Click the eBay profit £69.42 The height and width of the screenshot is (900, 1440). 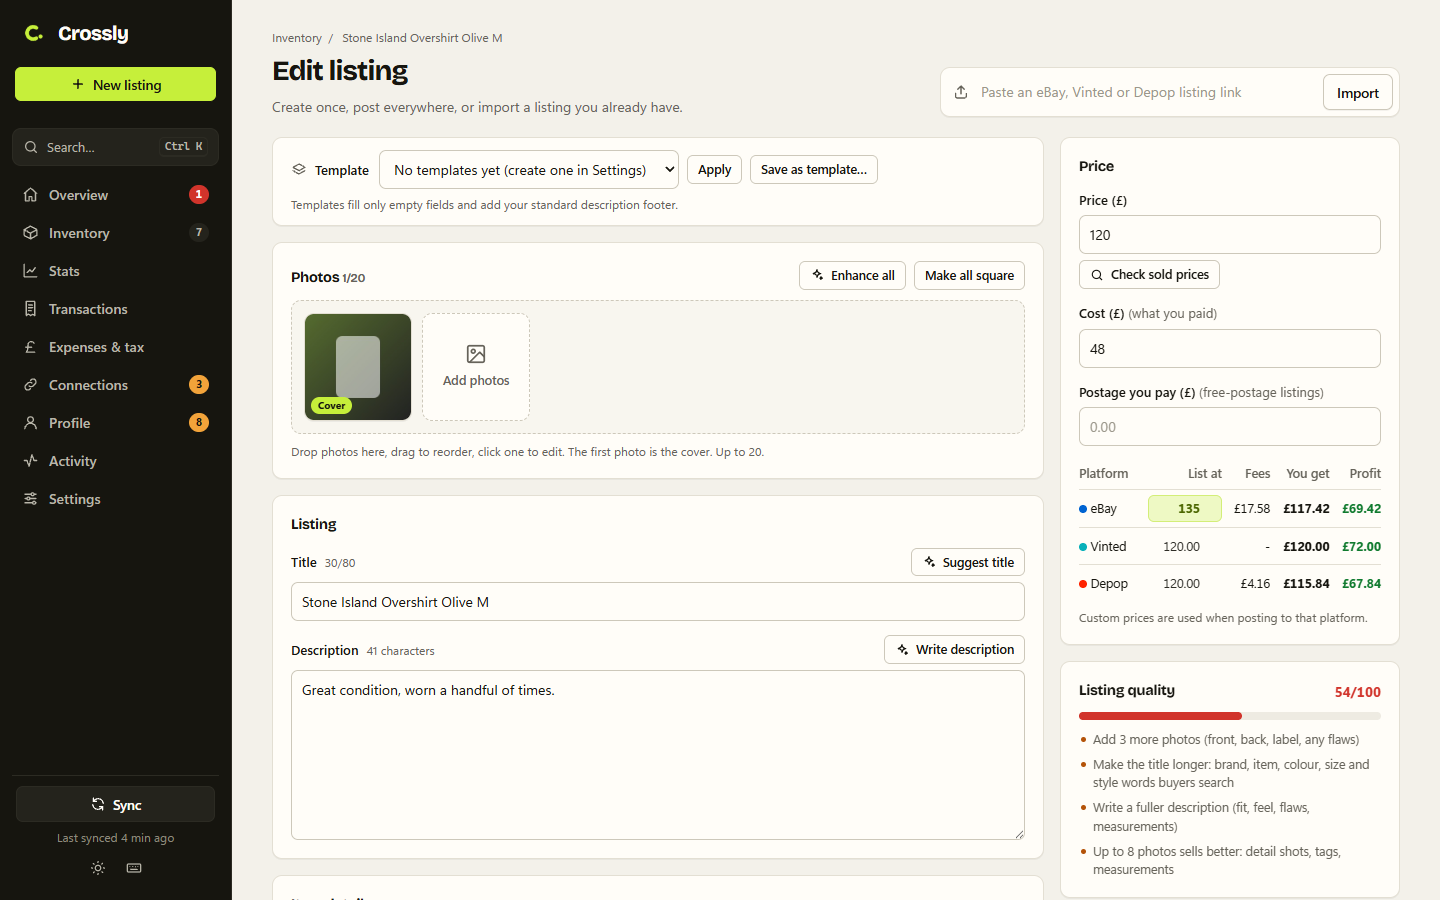click(x=1361, y=509)
